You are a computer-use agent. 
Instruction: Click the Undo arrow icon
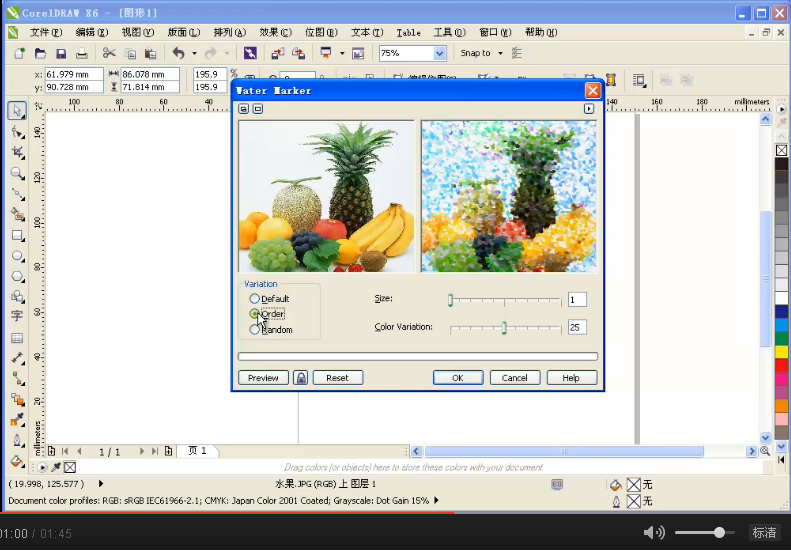point(179,53)
